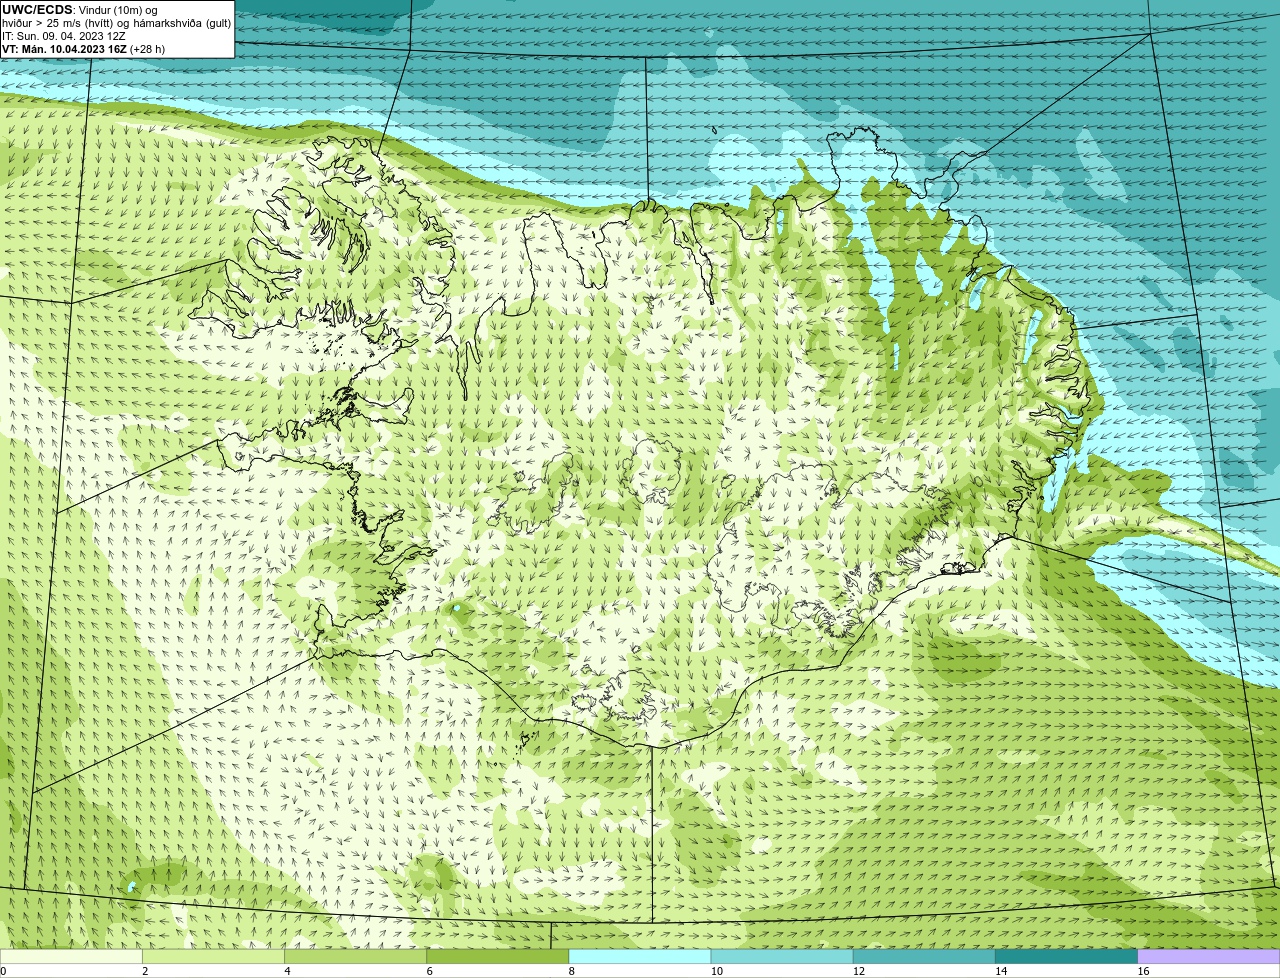Click the 'VT: Mán. 10.04.2023 16Z' valid time

pos(64,49)
